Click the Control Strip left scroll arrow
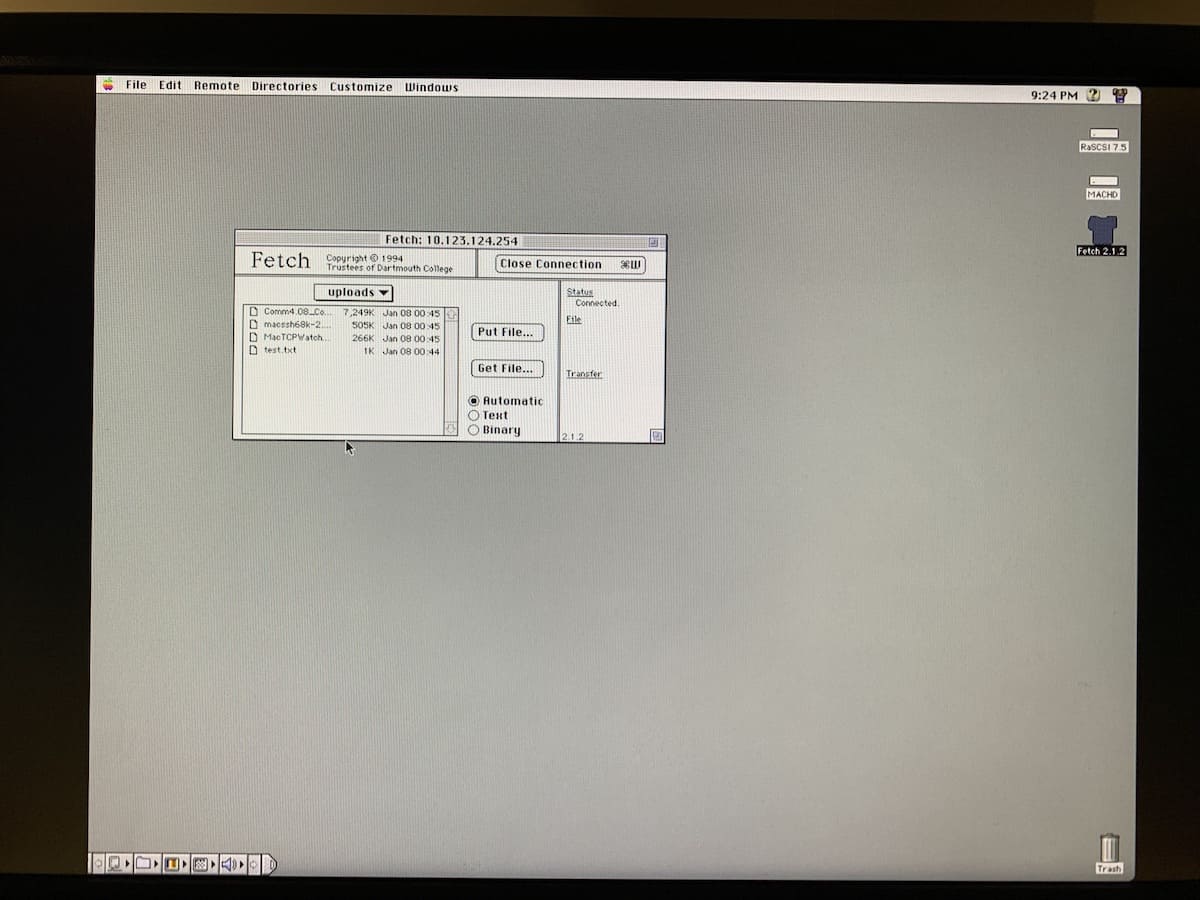Screen dimensions: 1200x900 pos(99,862)
